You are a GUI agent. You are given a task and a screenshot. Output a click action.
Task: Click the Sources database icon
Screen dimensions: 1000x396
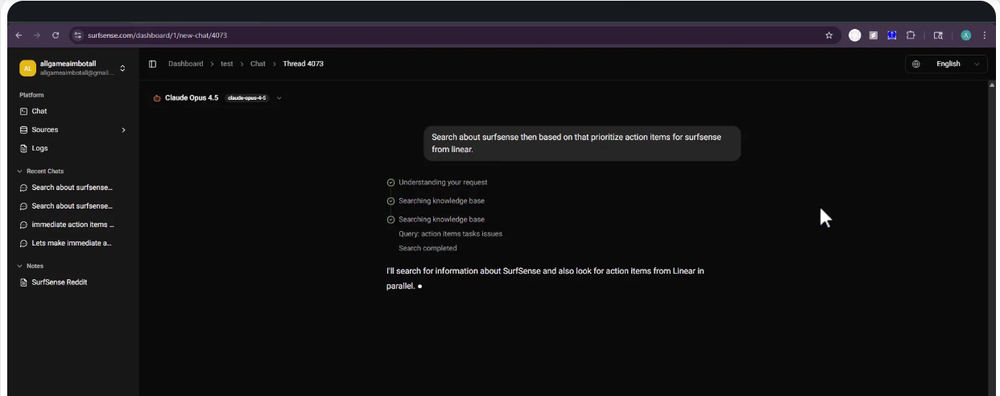24,129
